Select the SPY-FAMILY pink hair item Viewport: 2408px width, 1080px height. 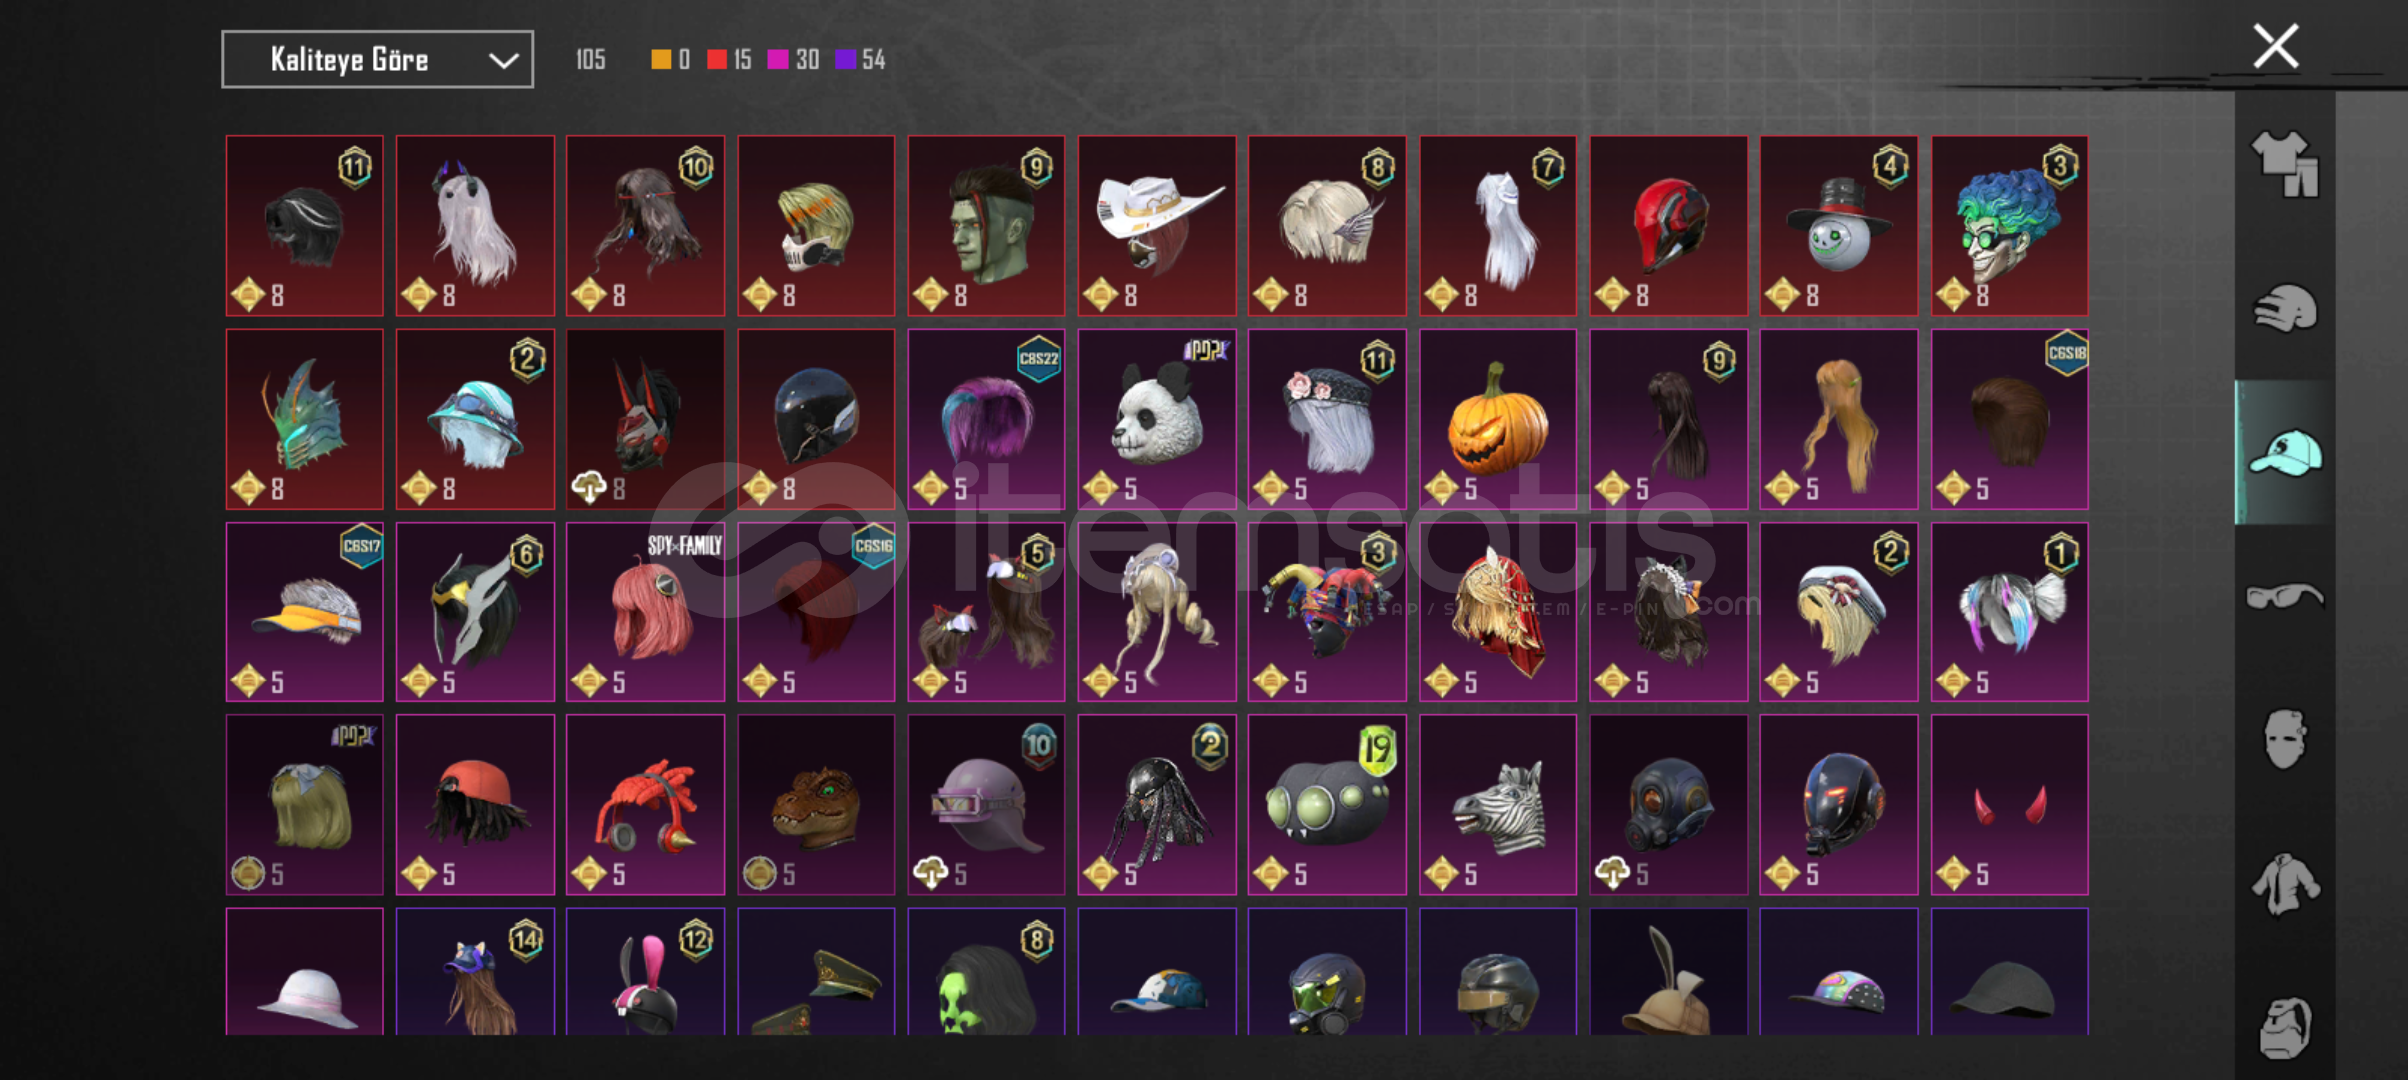645,611
